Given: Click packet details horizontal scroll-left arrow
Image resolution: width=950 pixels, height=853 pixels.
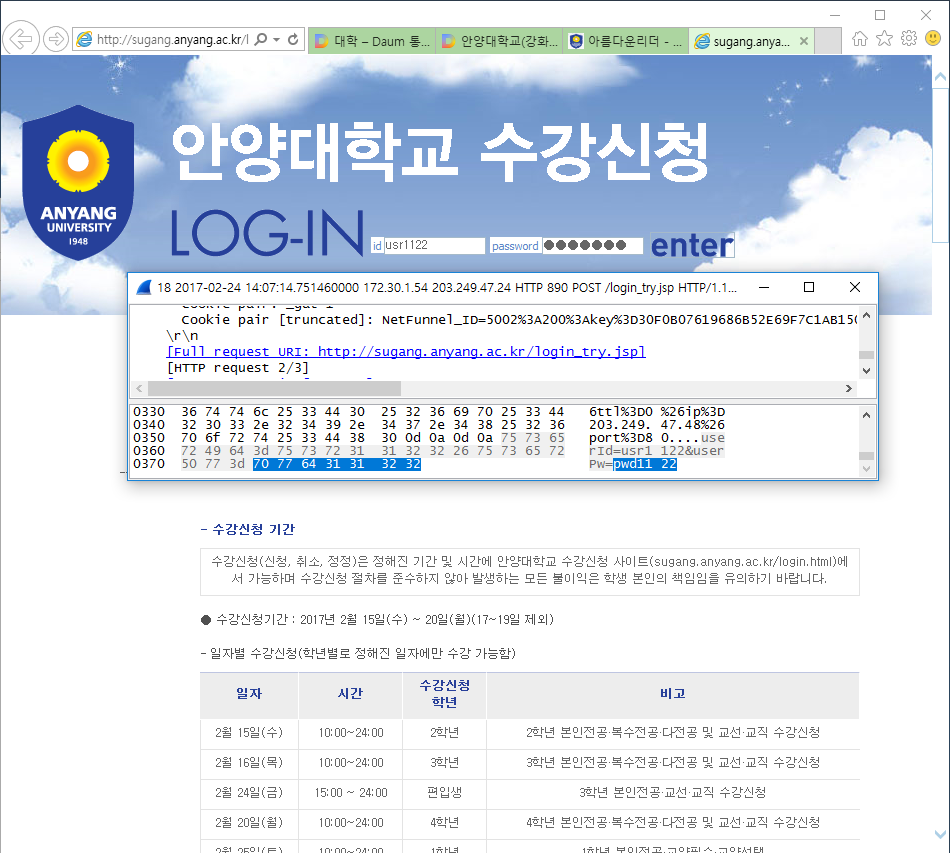Looking at the screenshot, I should pyautogui.click(x=139, y=388).
